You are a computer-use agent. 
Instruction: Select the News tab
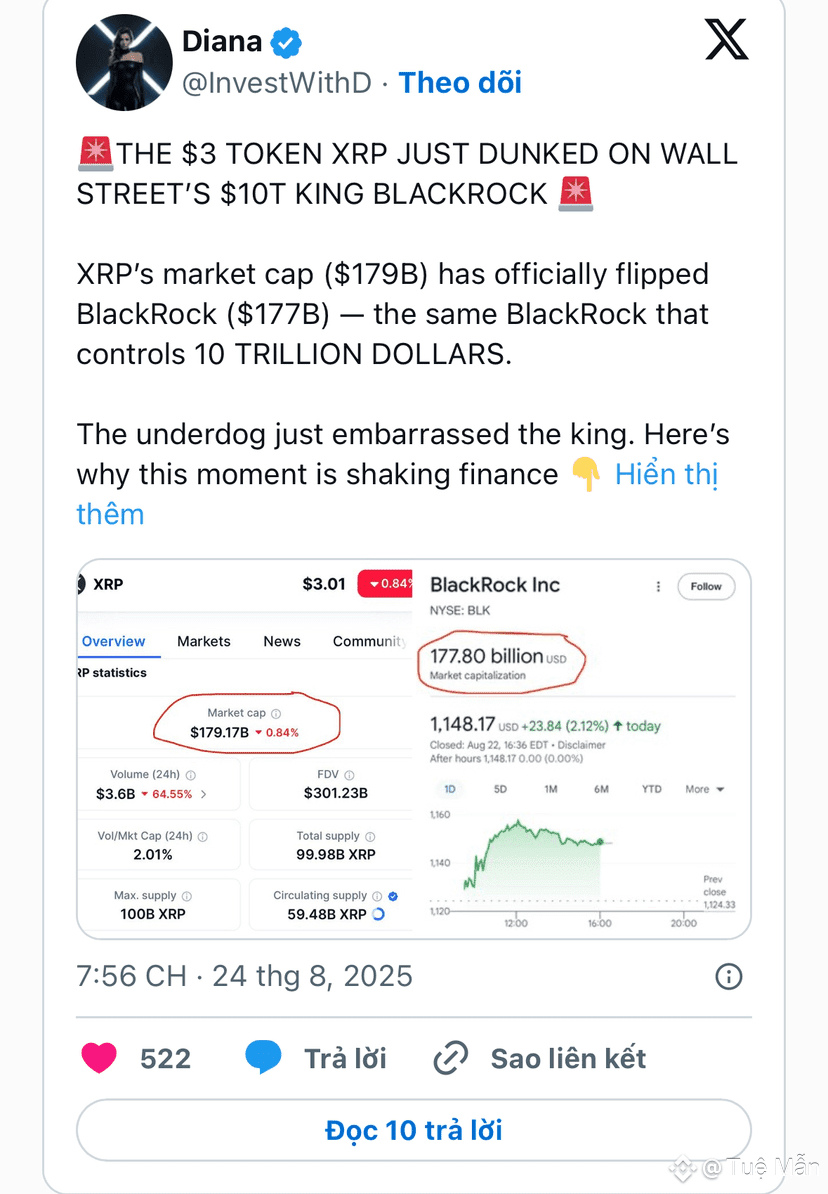click(x=282, y=641)
